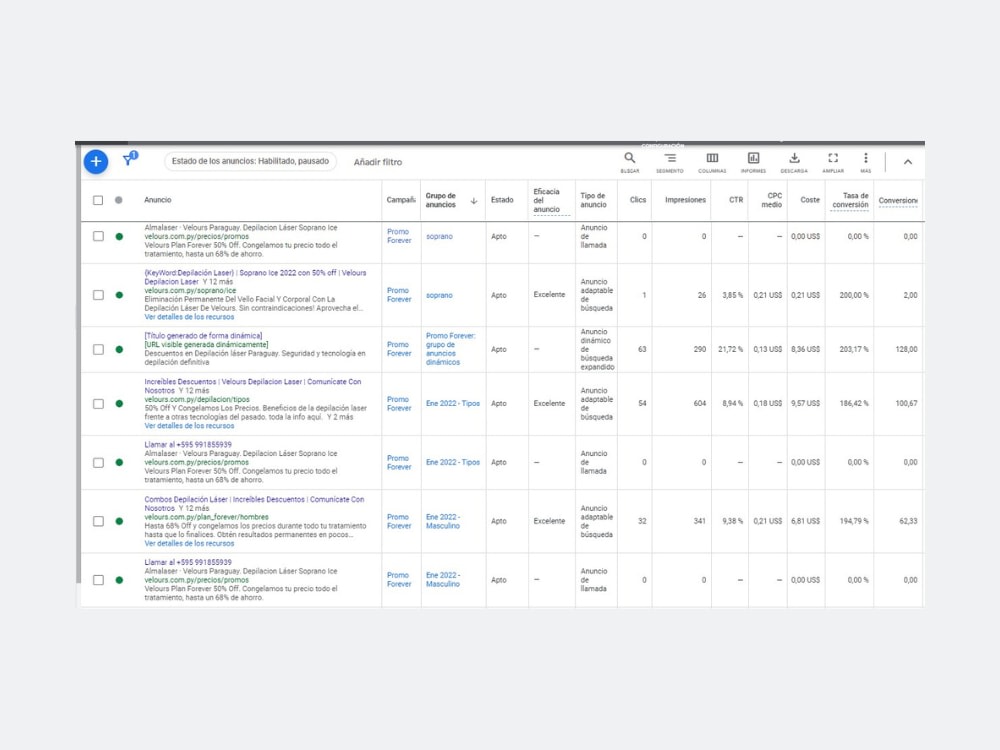The image size is (1000, 750).
Task: Open status dot dropdown for Increíbles Descuentos ad
Action: [x=119, y=404]
